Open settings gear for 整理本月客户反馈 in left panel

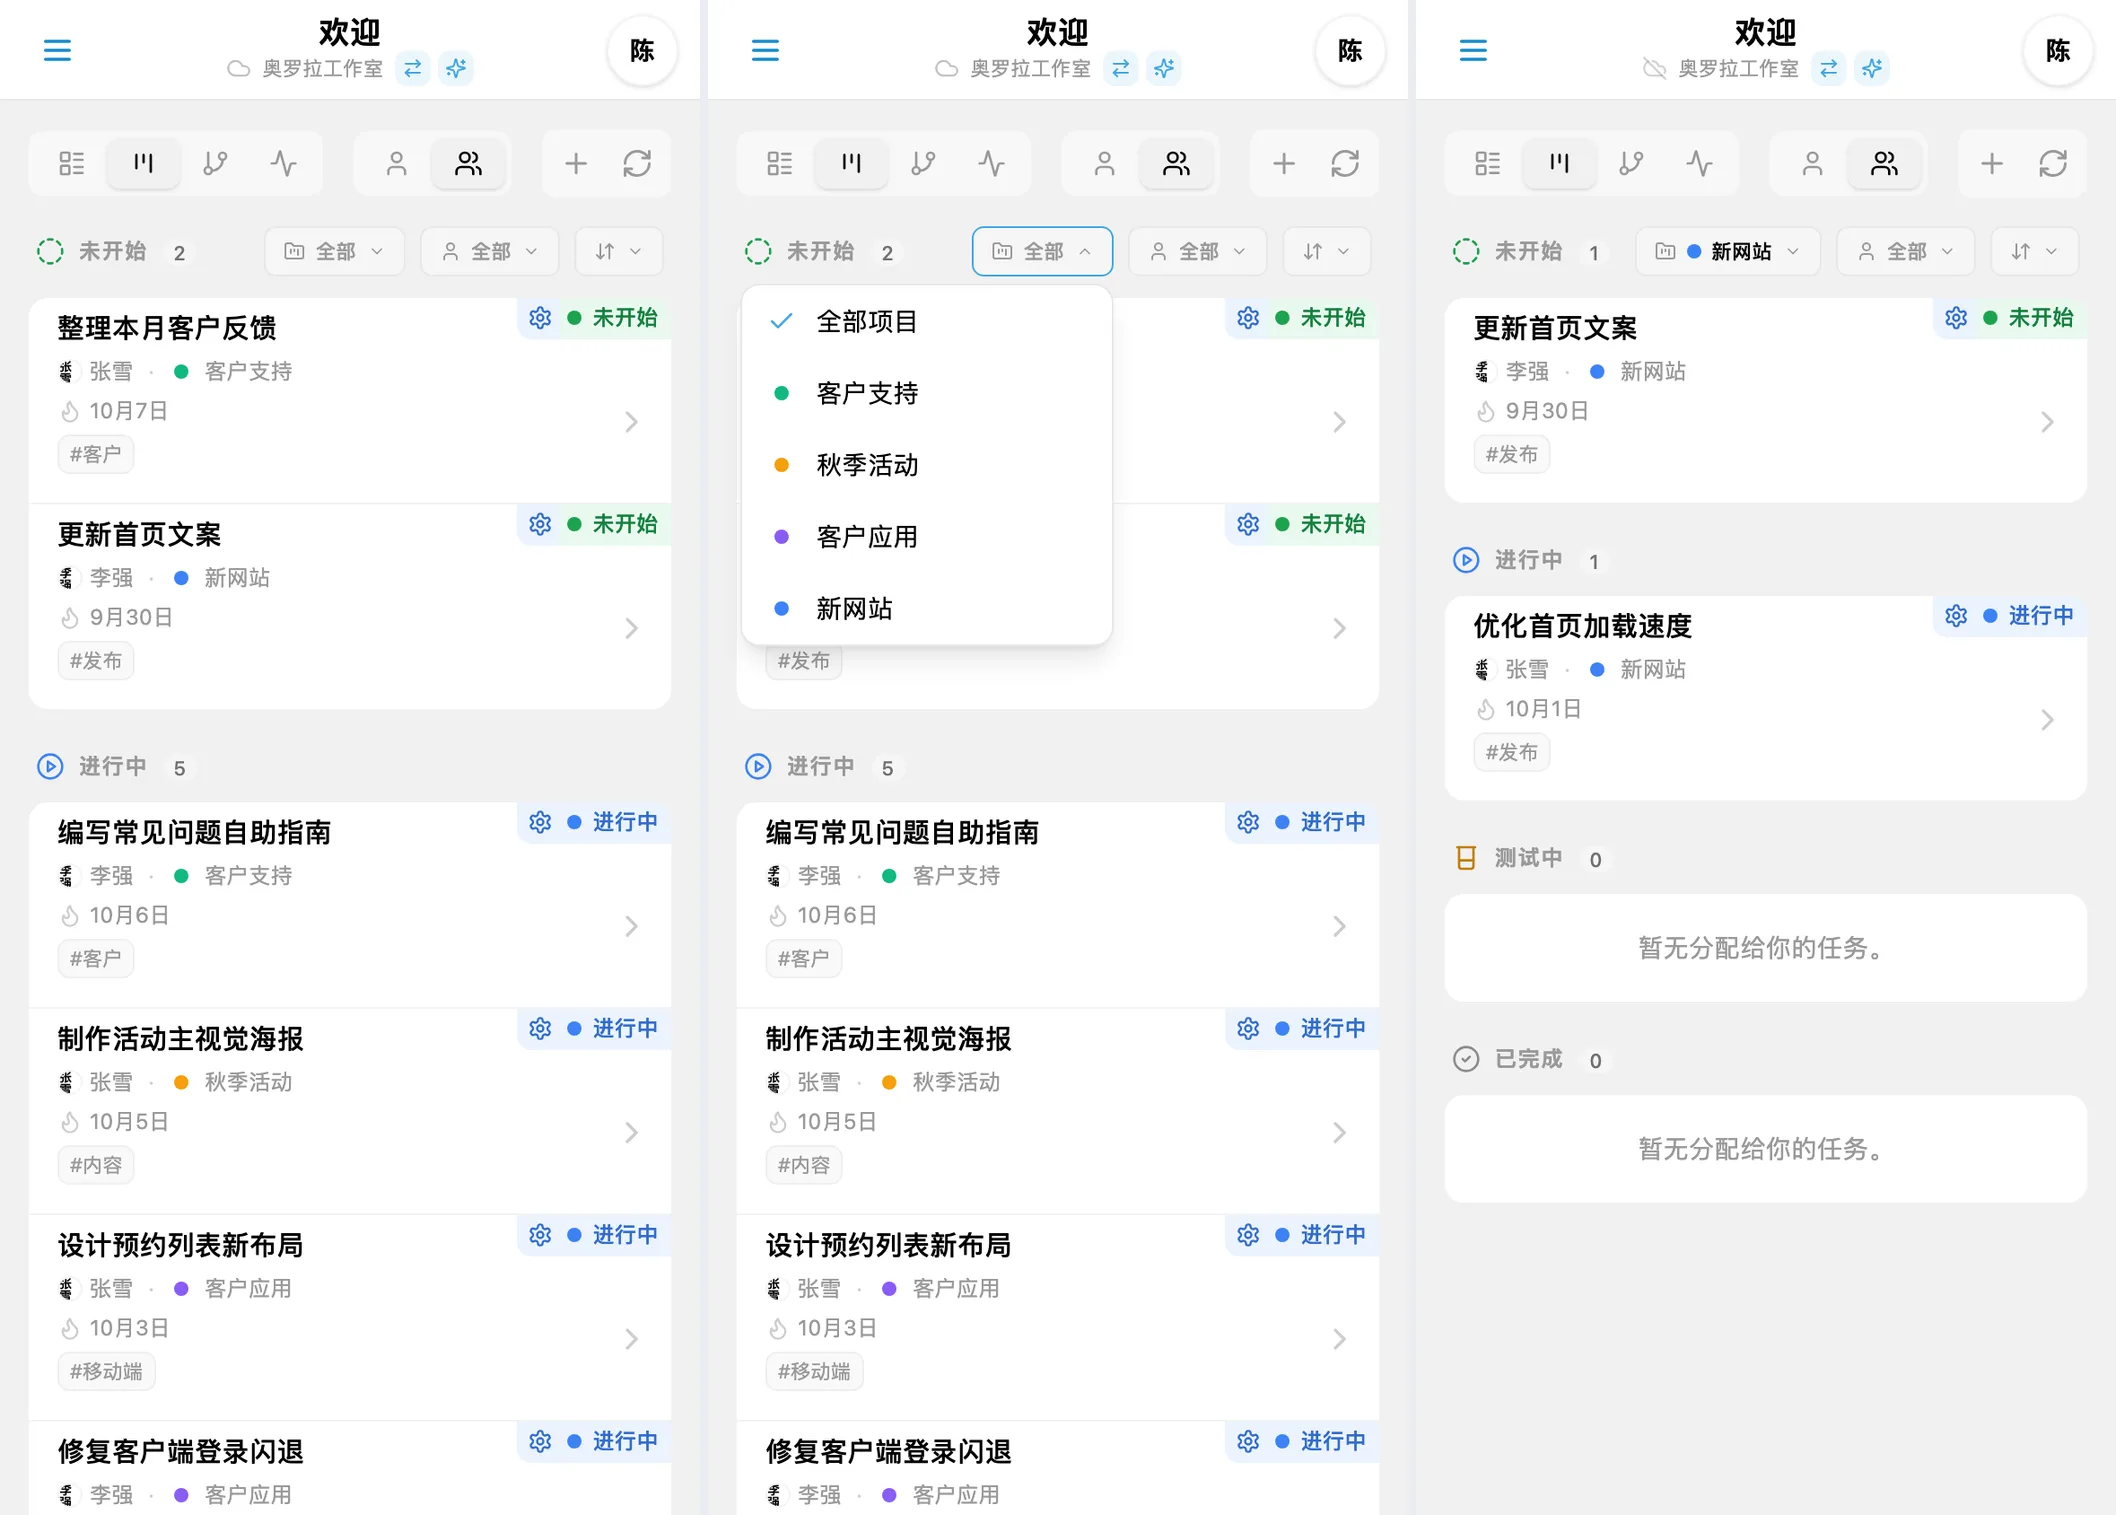(x=540, y=318)
